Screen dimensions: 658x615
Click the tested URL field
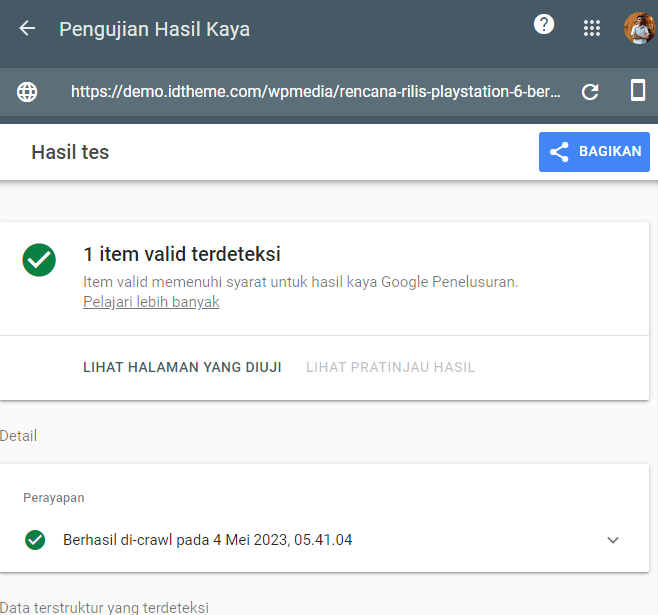click(316, 91)
